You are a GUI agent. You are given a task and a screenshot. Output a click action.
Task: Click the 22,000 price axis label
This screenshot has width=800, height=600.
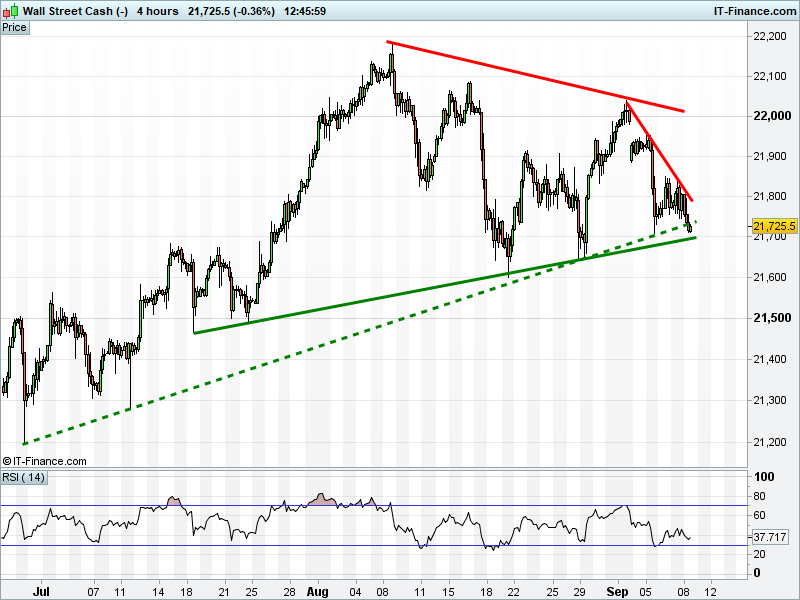[772, 116]
